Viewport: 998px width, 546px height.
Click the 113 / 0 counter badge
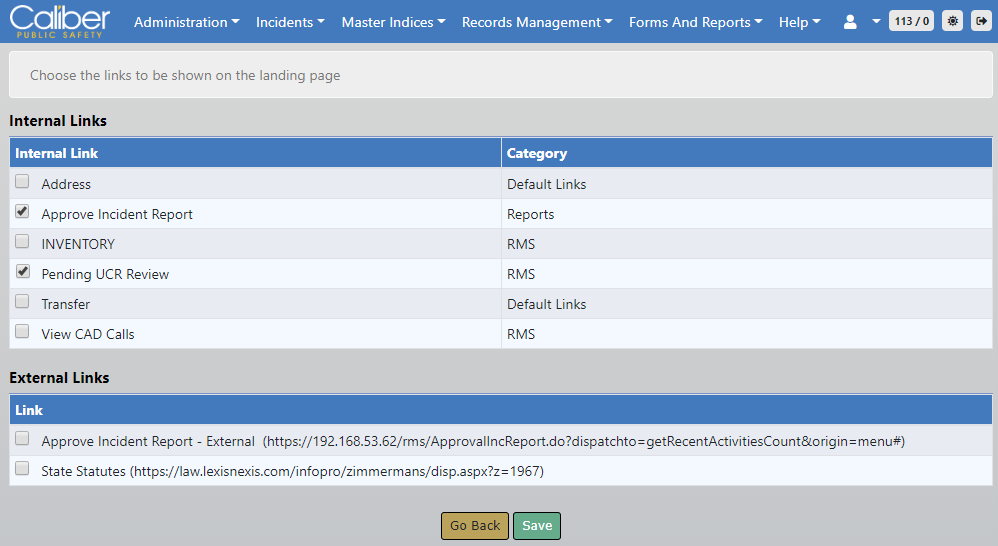pyautogui.click(x=911, y=21)
